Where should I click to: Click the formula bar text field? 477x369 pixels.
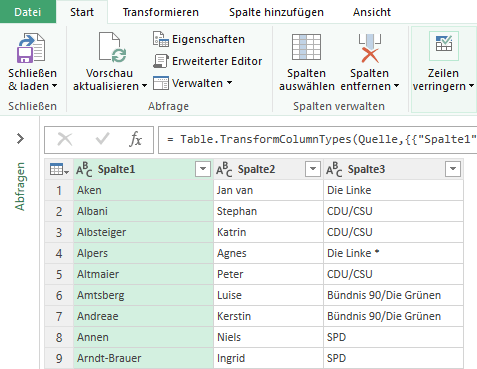click(x=318, y=139)
